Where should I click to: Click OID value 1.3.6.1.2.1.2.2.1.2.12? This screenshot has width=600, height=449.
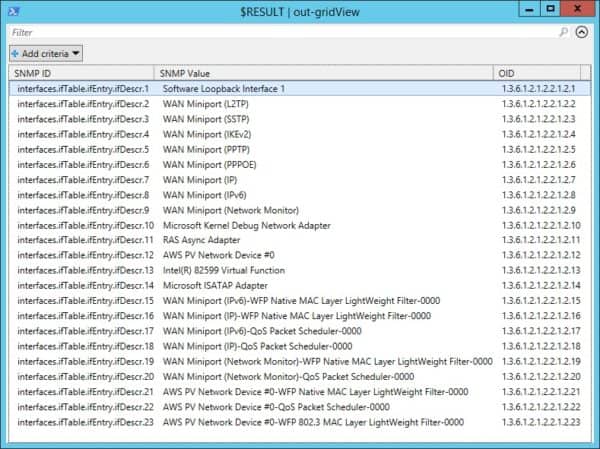click(541, 256)
